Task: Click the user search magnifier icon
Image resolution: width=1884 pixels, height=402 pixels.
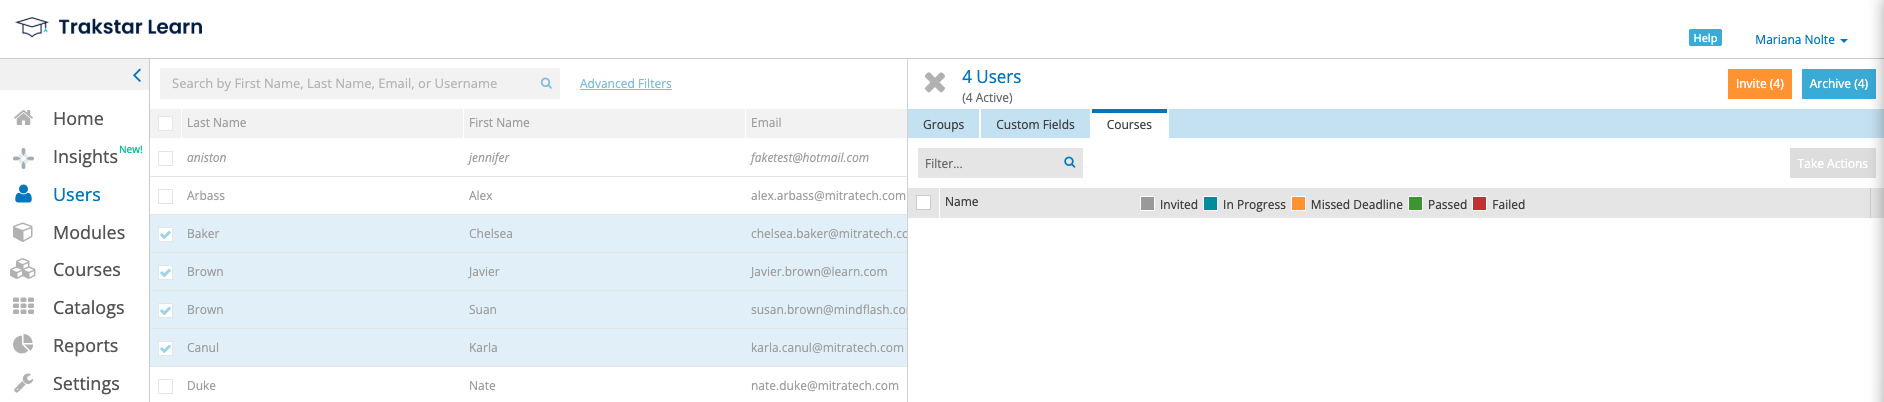Action: click(x=546, y=83)
